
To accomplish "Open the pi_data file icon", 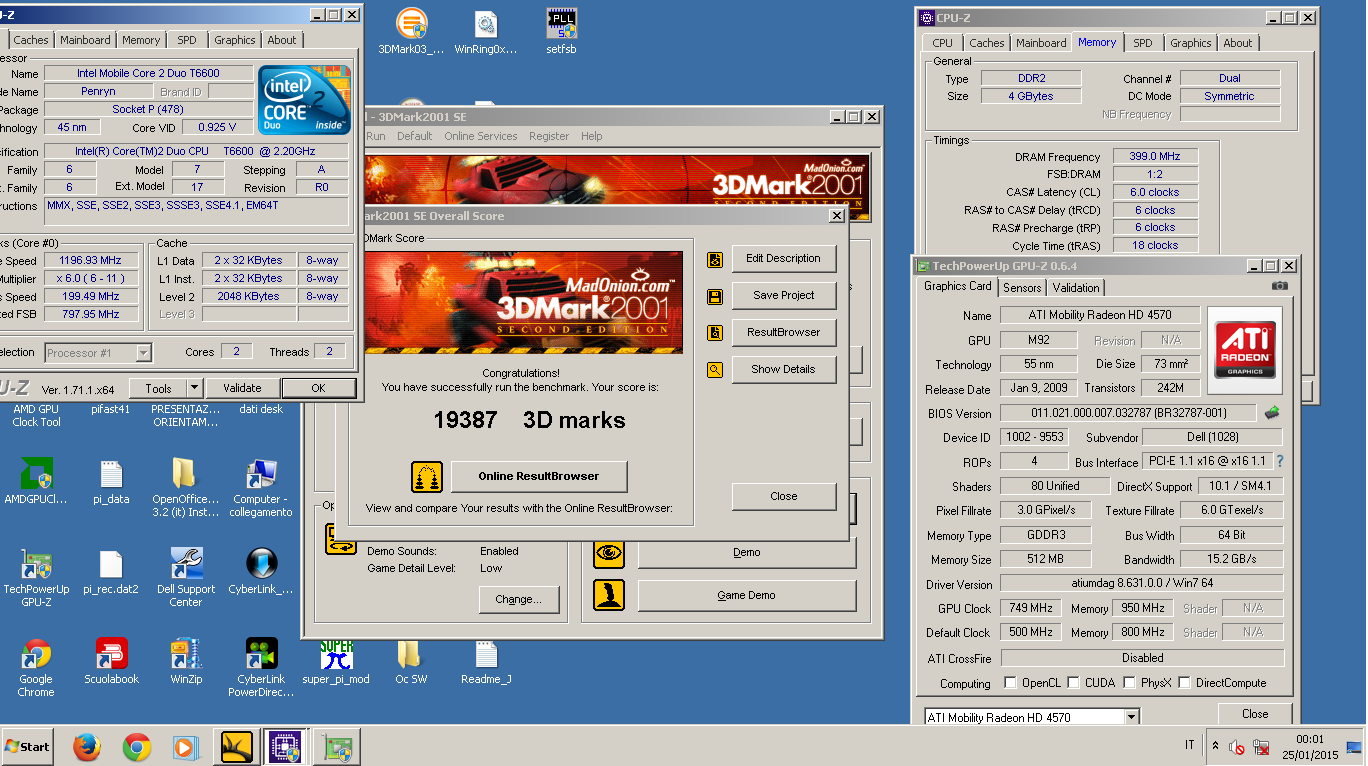I will (111, 480).
